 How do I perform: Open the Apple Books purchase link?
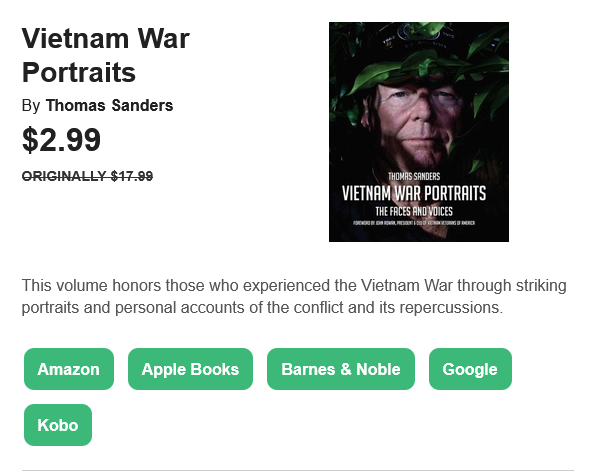tap(190, 369)
